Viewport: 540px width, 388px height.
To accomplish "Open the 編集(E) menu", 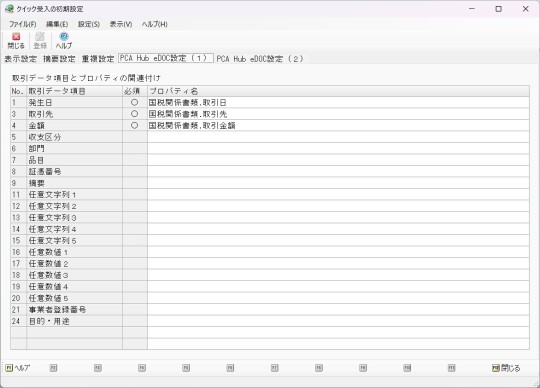I will pyautogui.click(x=57, y=24).
